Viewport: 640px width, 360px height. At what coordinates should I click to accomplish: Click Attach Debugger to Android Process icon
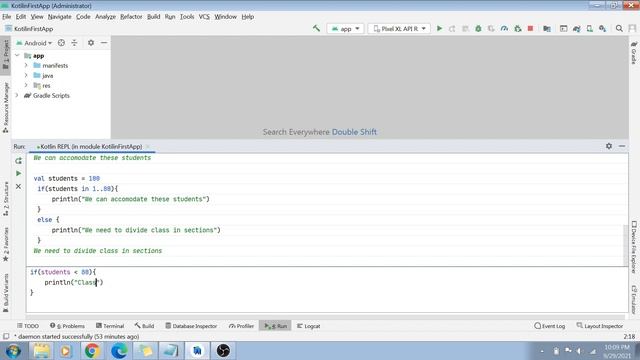click(x=518, y=29)
